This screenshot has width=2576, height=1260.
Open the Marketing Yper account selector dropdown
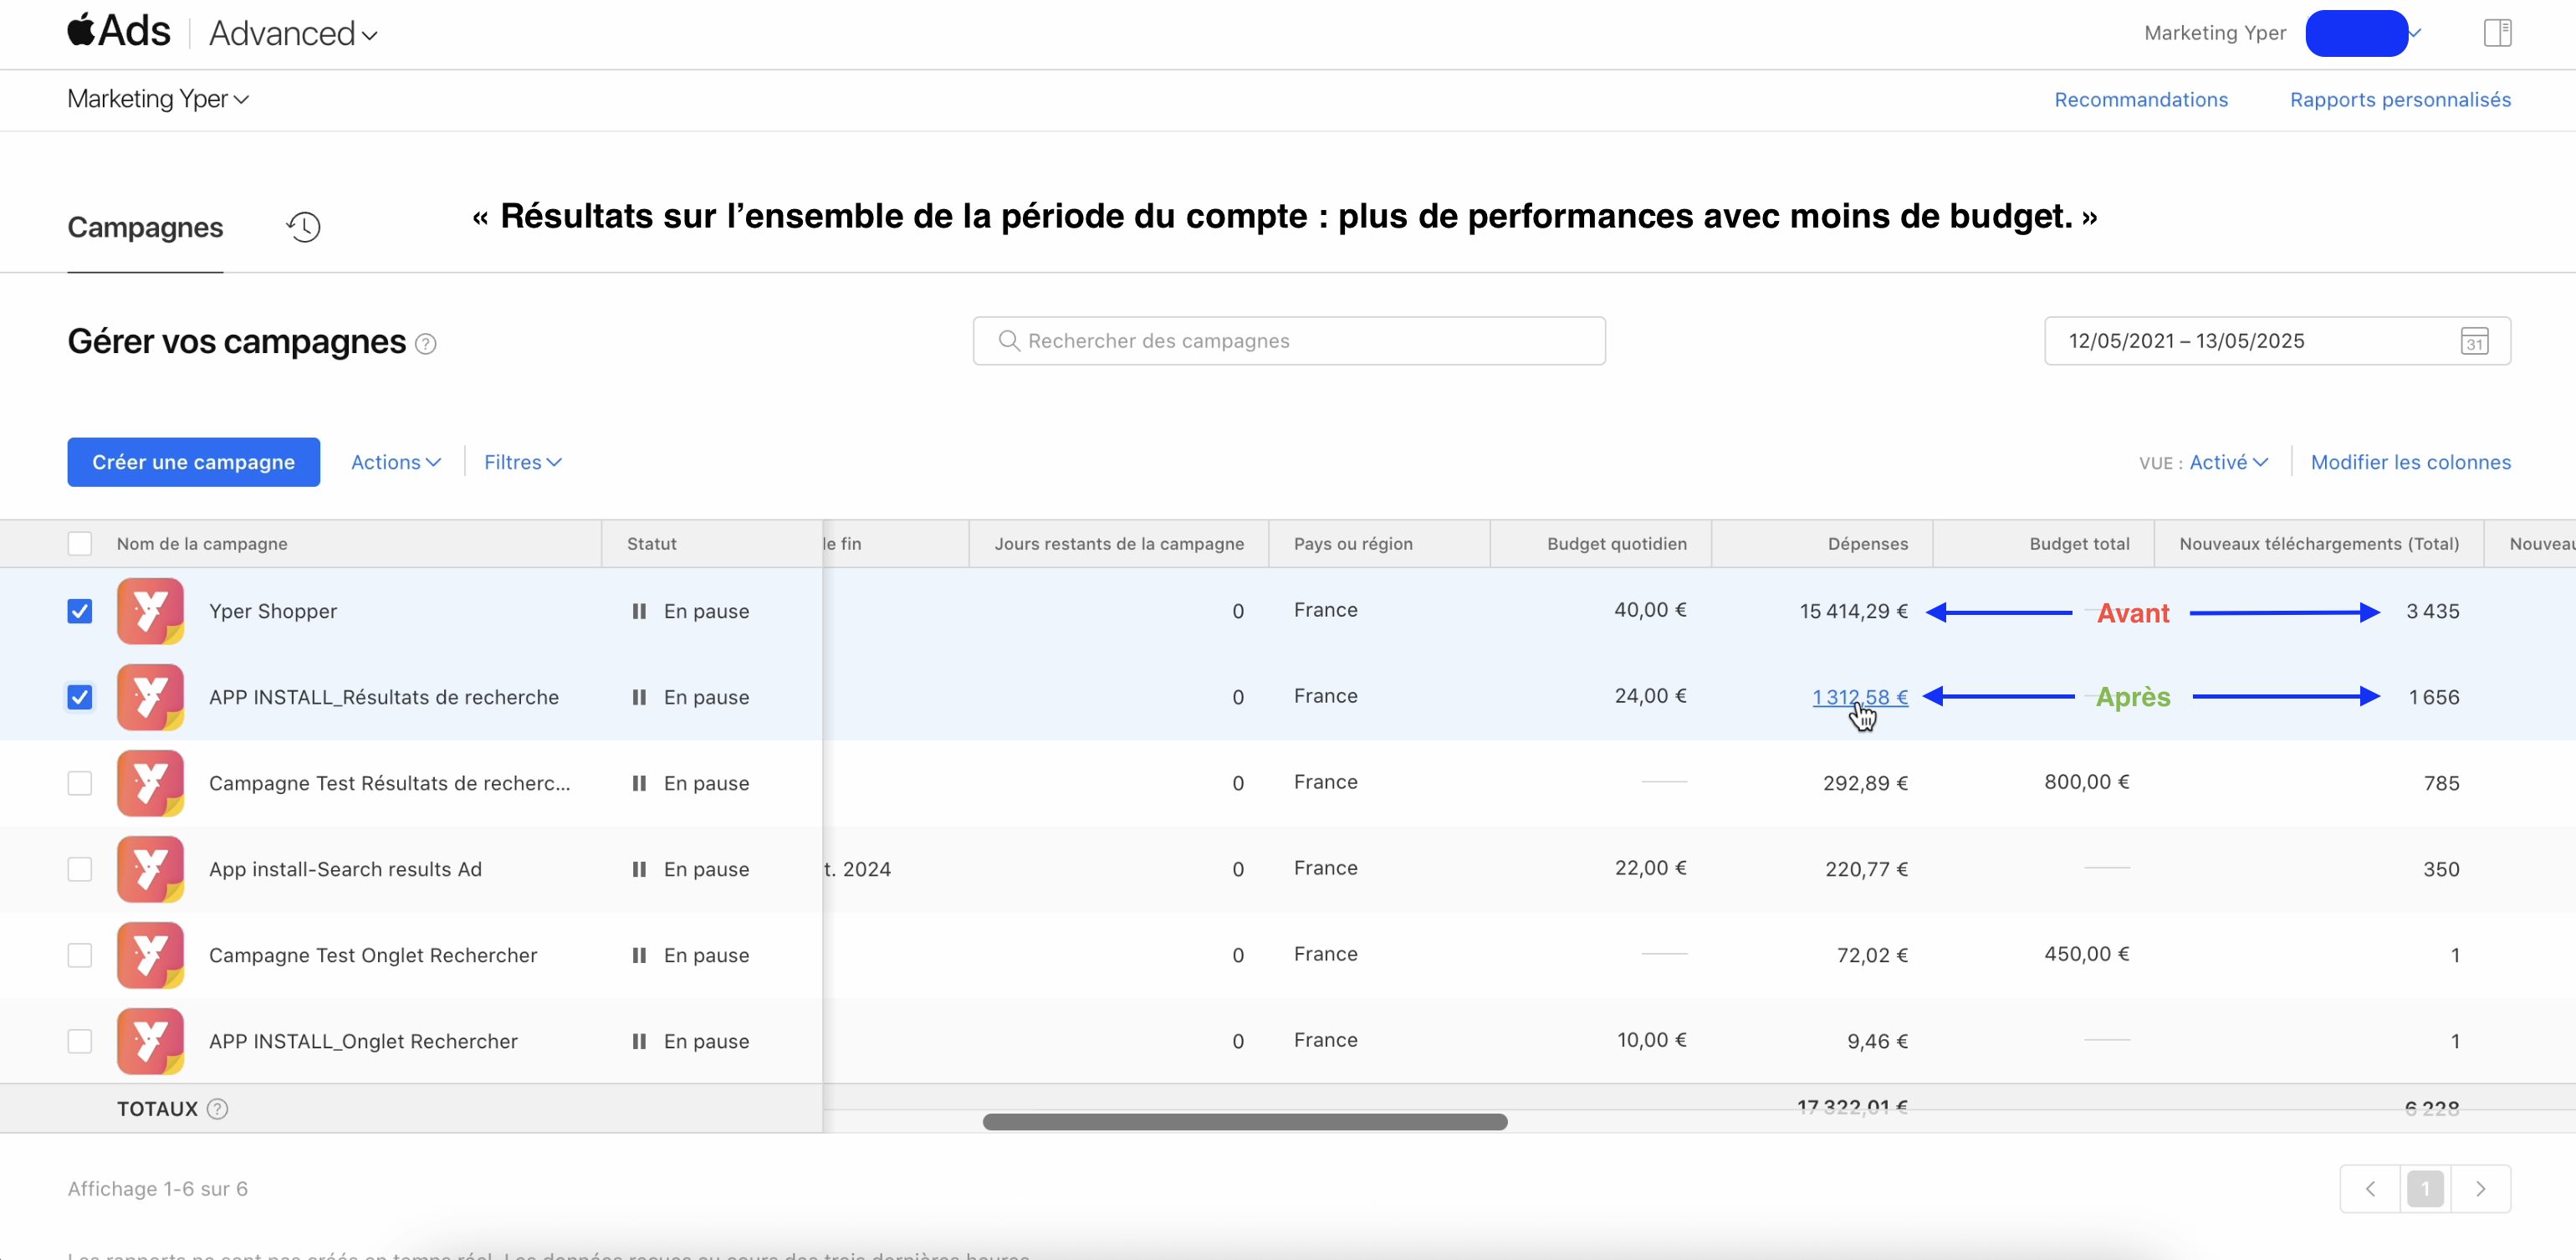pyautogui.click(x=158, y=99)
